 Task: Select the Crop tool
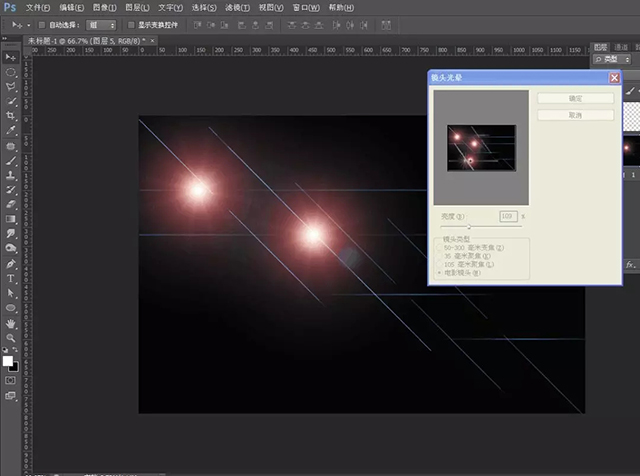(12, 115)
